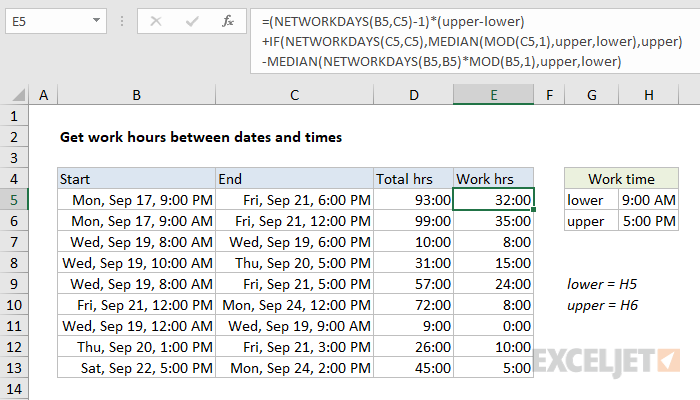Image resolution: width=700 pixels, height=400 pixels.
Task: Click cell D10 showing 72:00
Action: [x=413, y=304]
